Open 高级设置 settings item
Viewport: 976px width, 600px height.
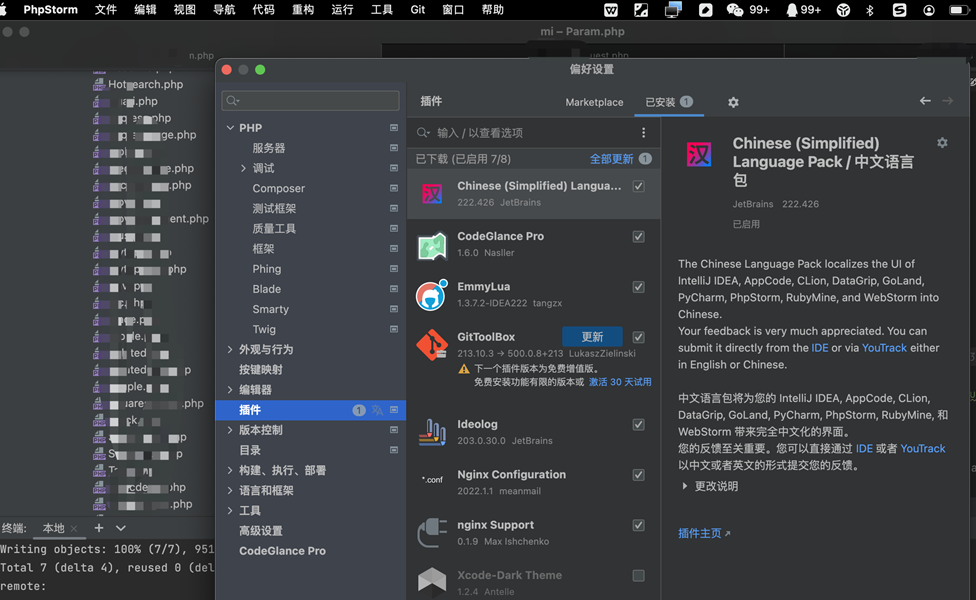pos(261,531)
